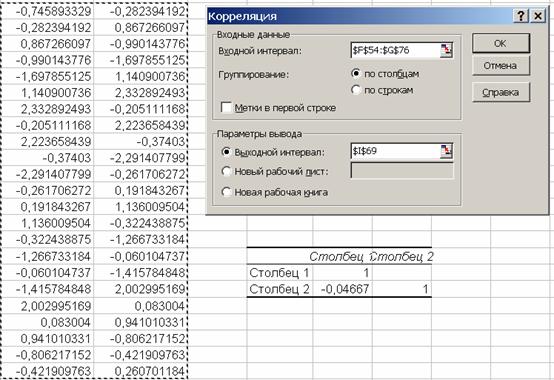
Task: Select -0,806217152 in the row starting with 0,941010331
Action: tap(141, 339)
